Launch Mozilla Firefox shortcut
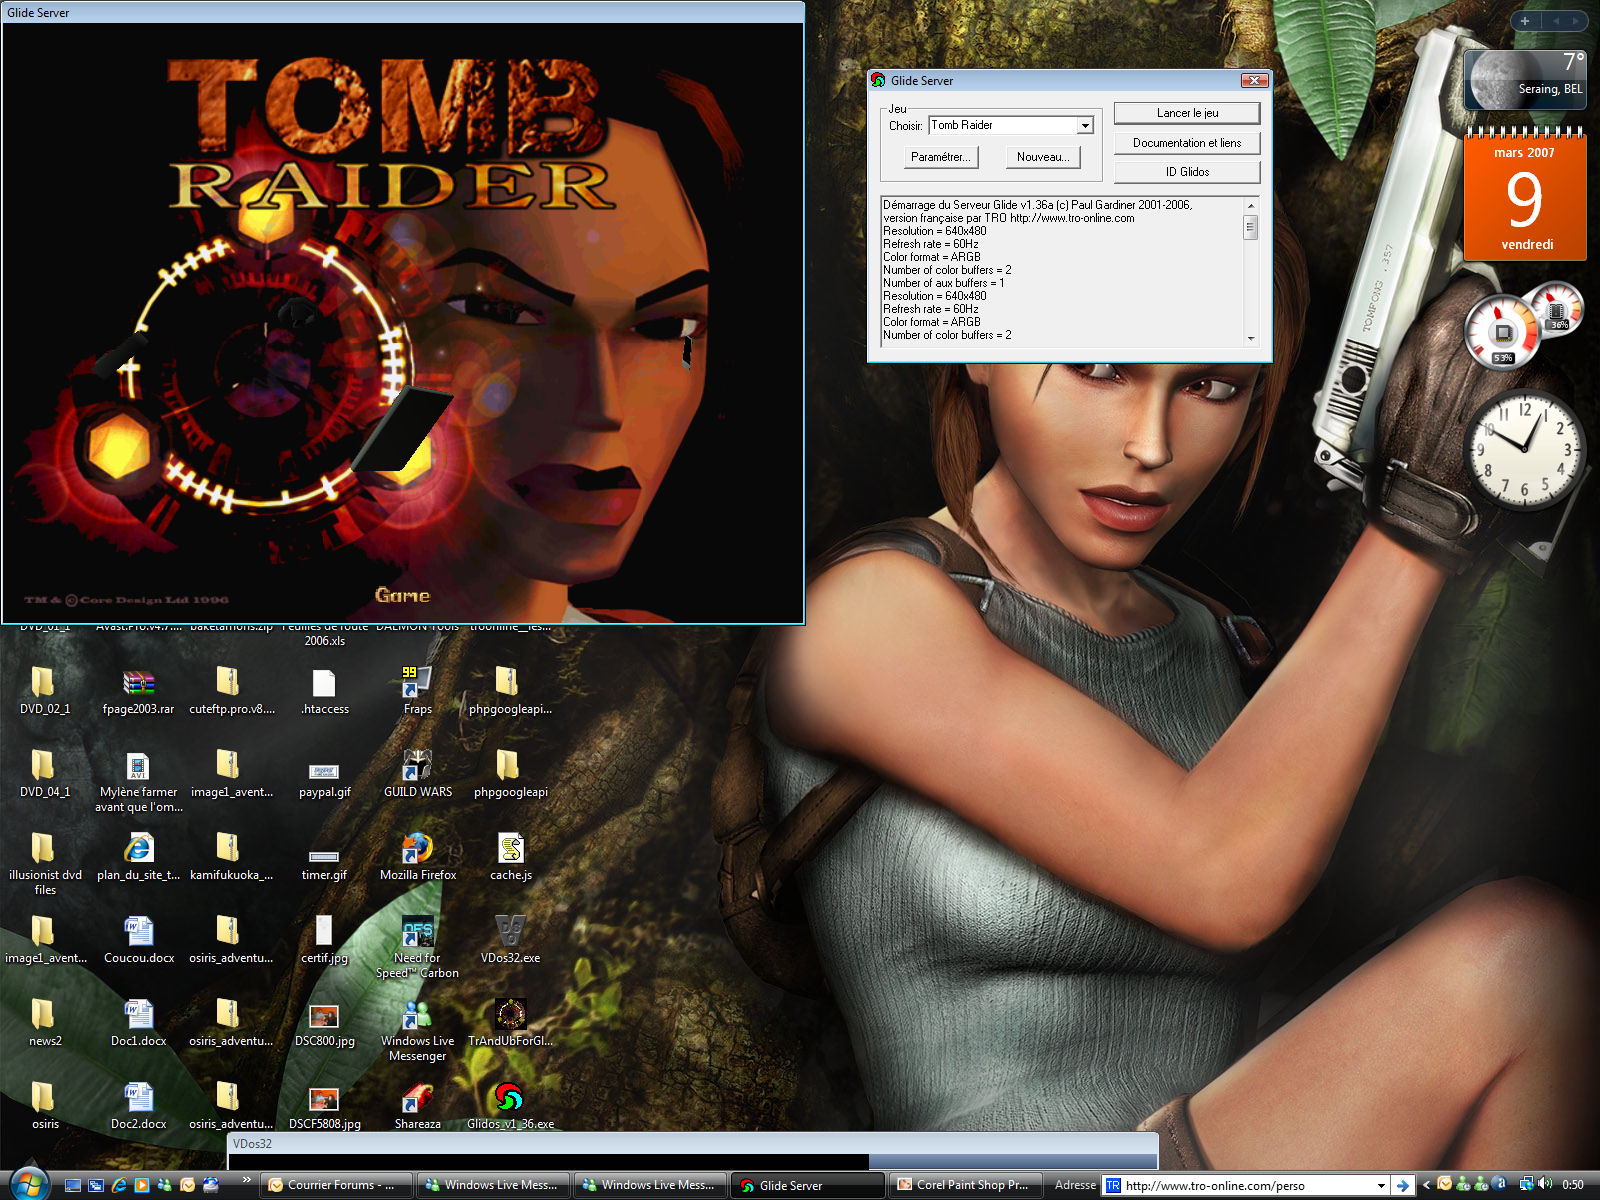The height and width of the screenshot is (1200, 1600). 417,856
